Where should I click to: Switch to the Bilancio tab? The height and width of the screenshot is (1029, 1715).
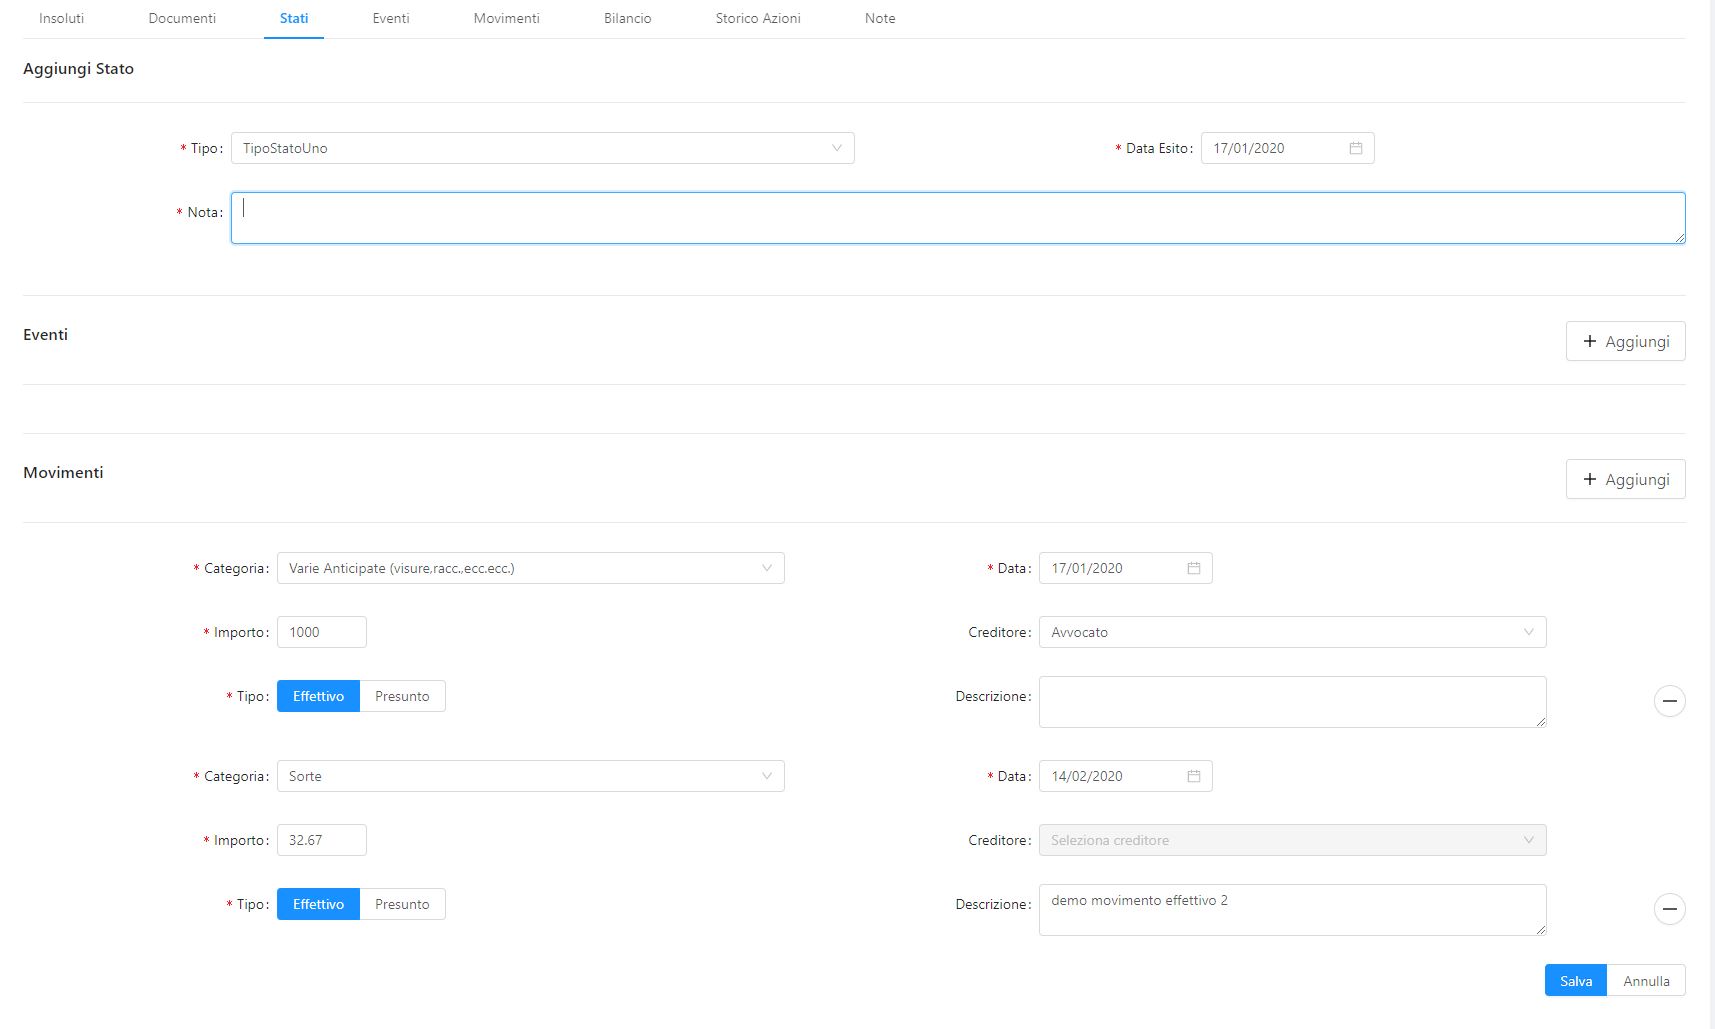tap(627, 18)
